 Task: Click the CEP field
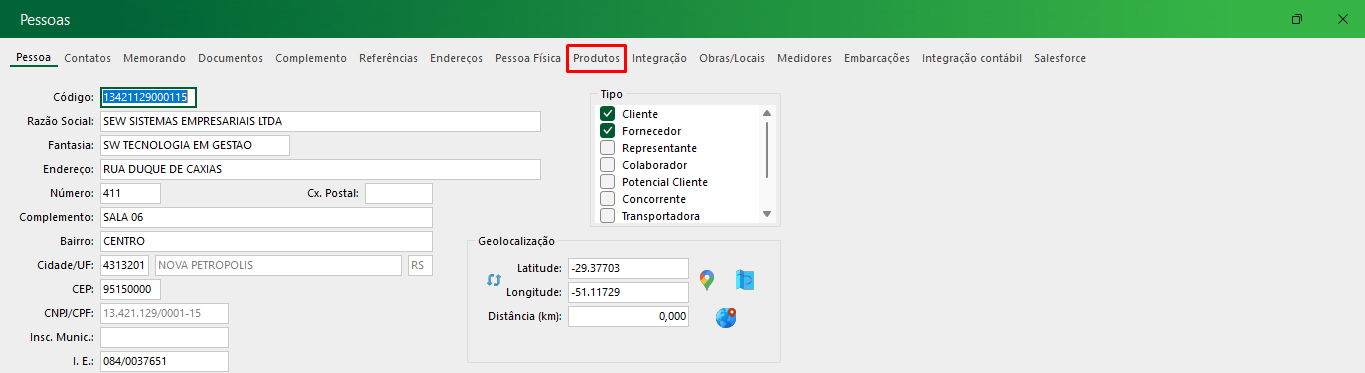[x=130, y=289]
